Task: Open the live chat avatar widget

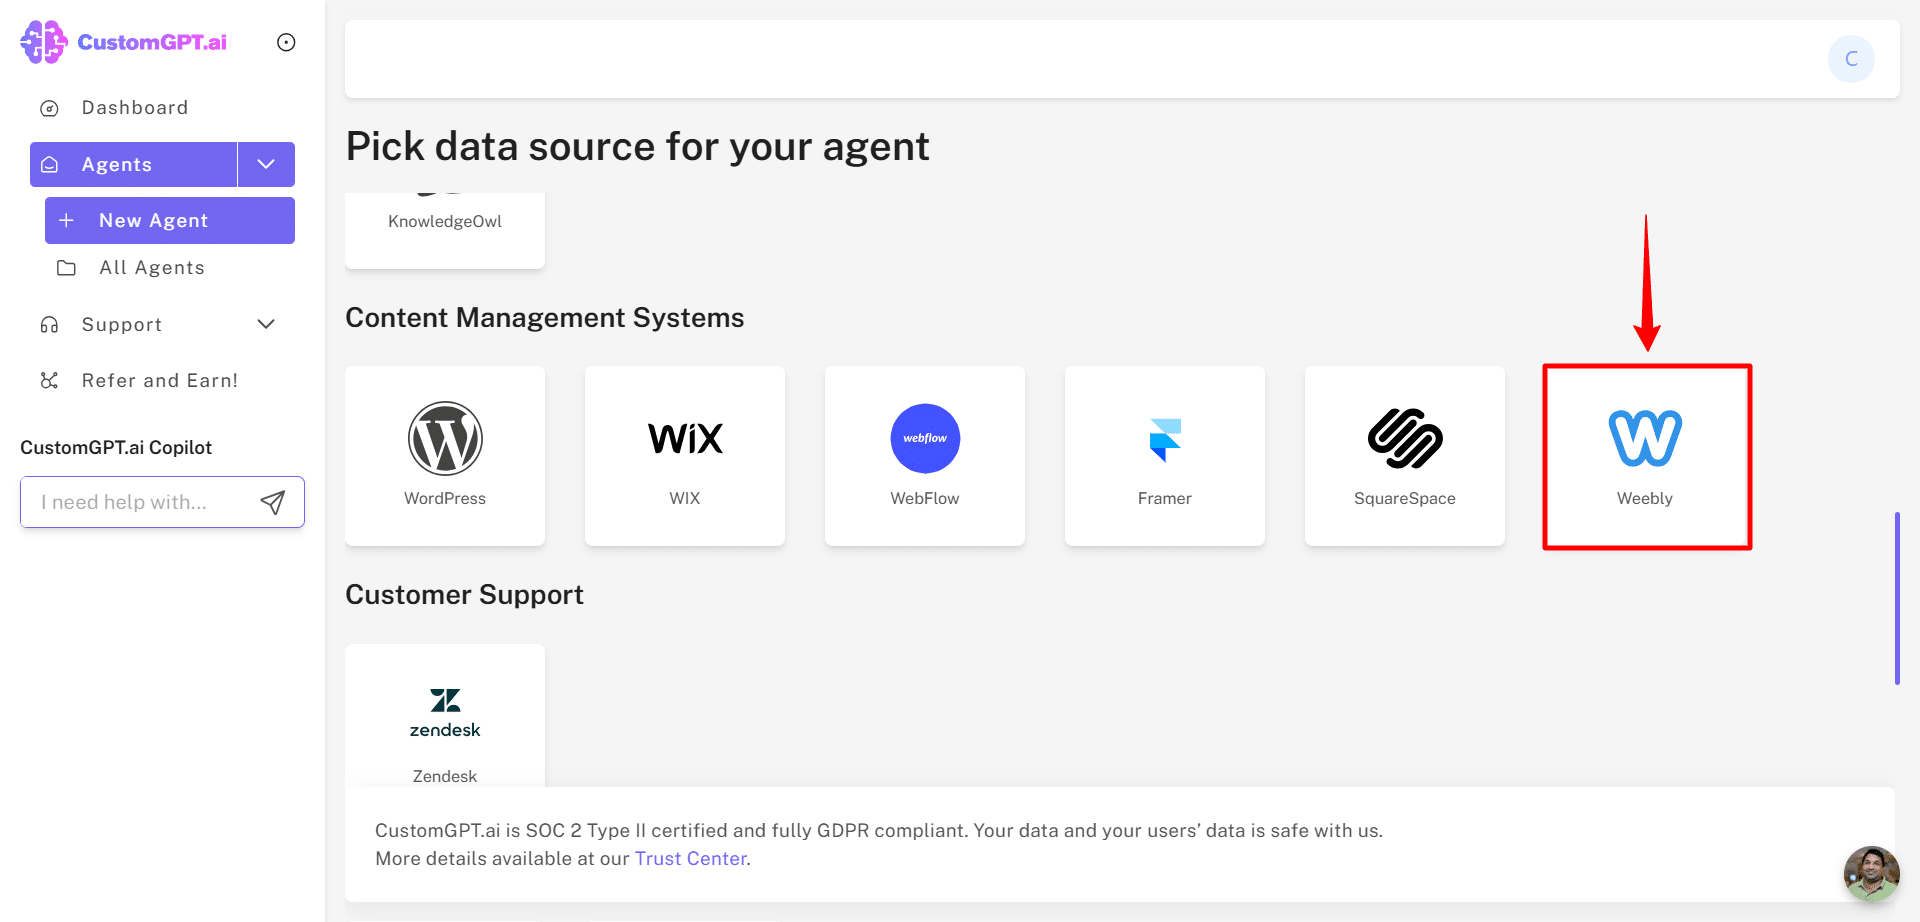Action: 1871,873
